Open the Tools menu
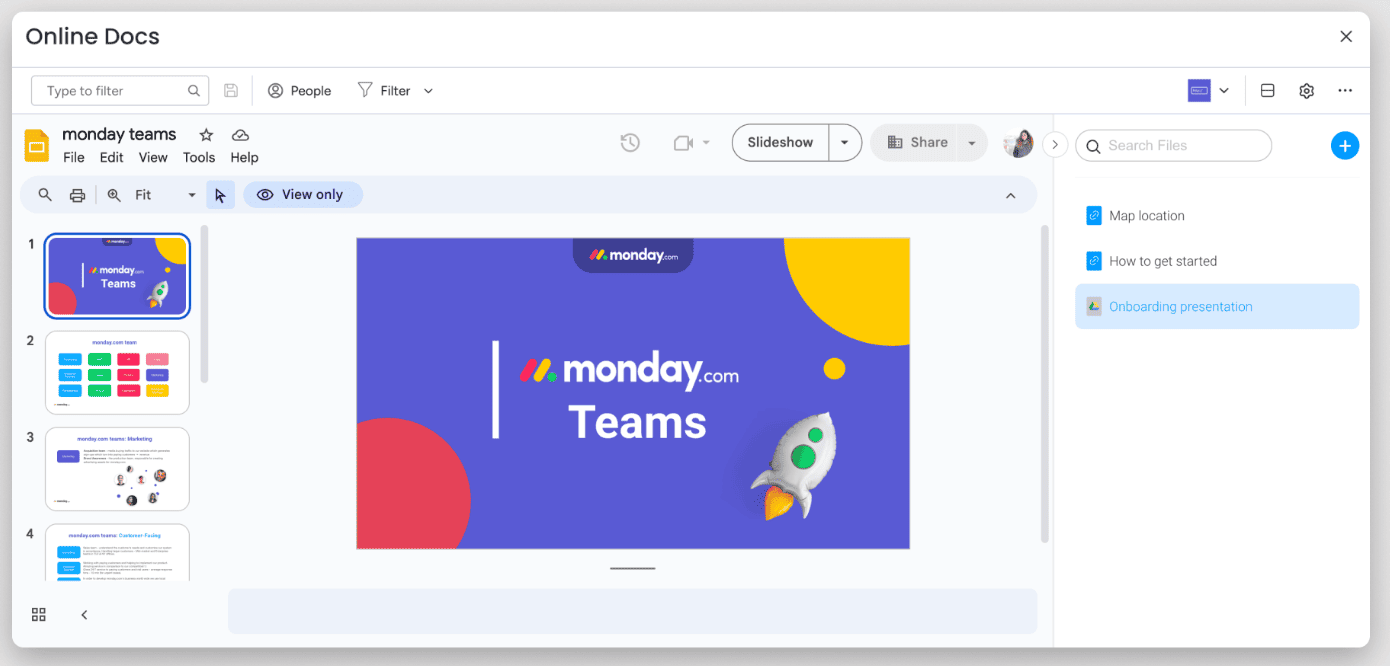The height and width of the screenshot is (666, 1390). [x=199, y=157]
